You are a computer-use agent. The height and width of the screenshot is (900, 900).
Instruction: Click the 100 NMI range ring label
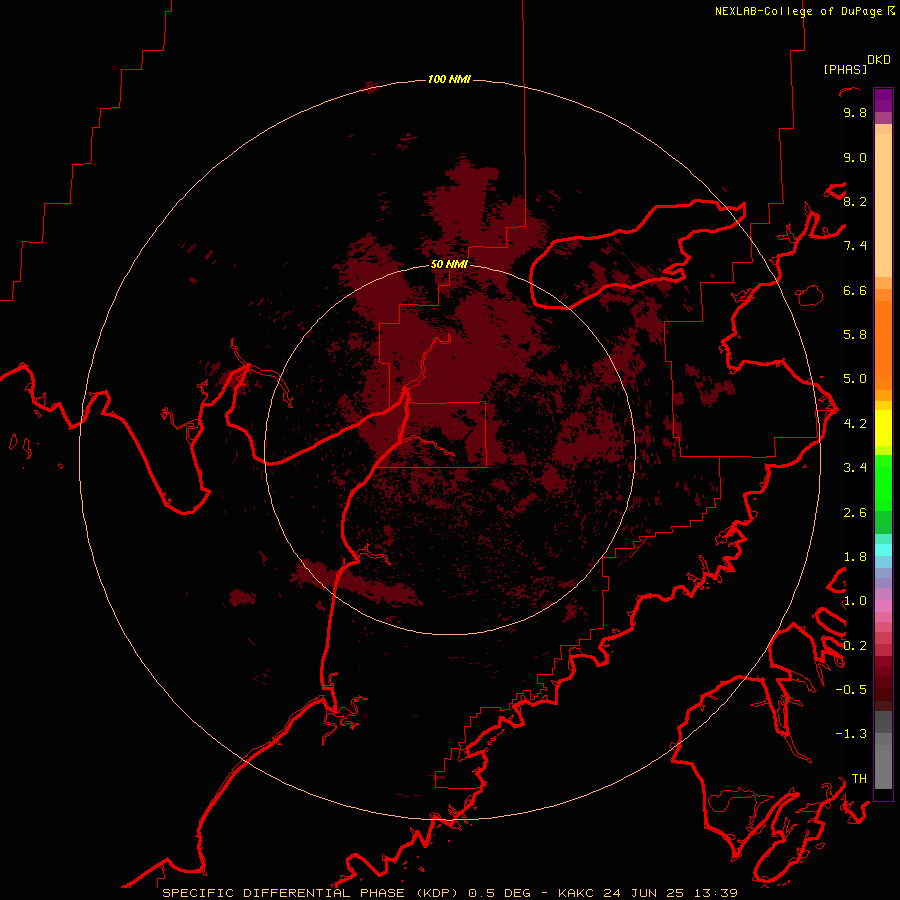pos(449,79)
